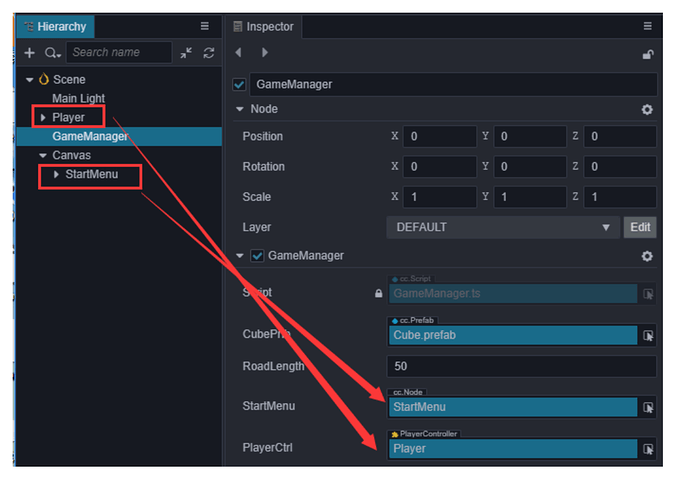Screen dimensions: 690x490
Task: Click the Rotation Y field
Action: click(530, 167)
